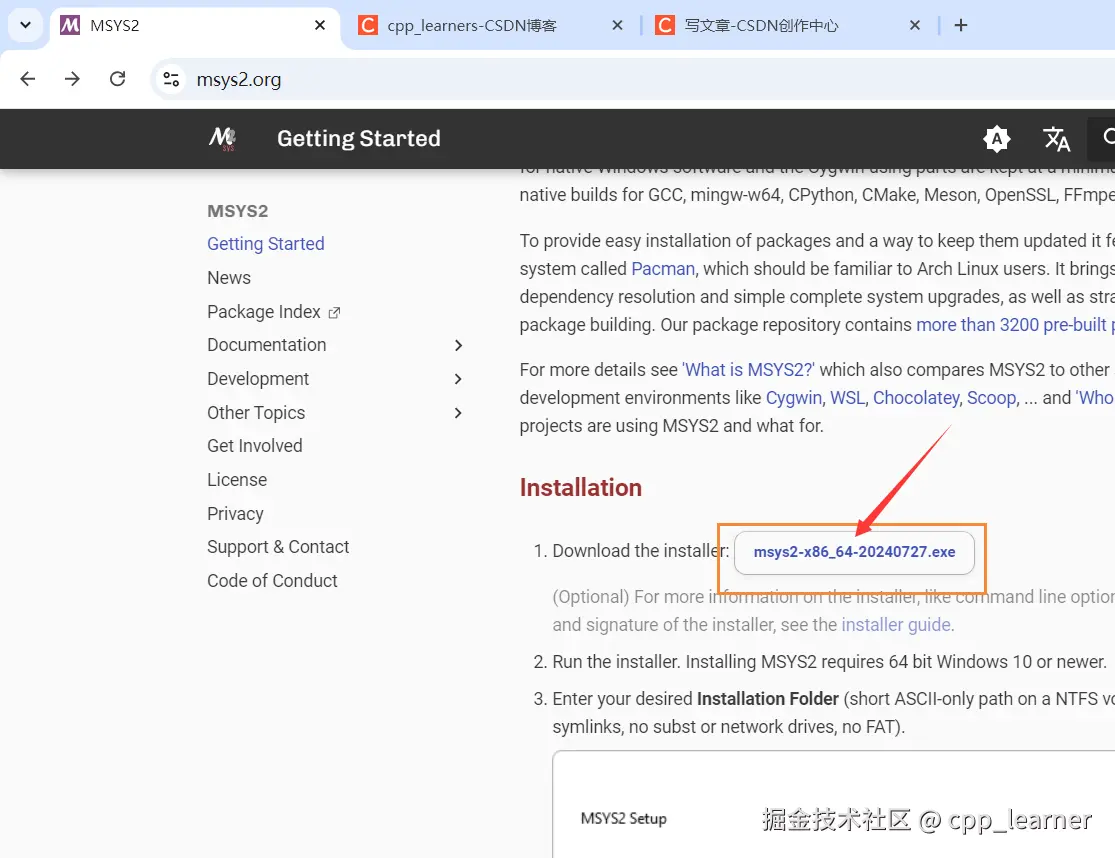The height and width of the screenshot is (858, 1115).
Task: Follow the Pacman link
Action: 663,269
